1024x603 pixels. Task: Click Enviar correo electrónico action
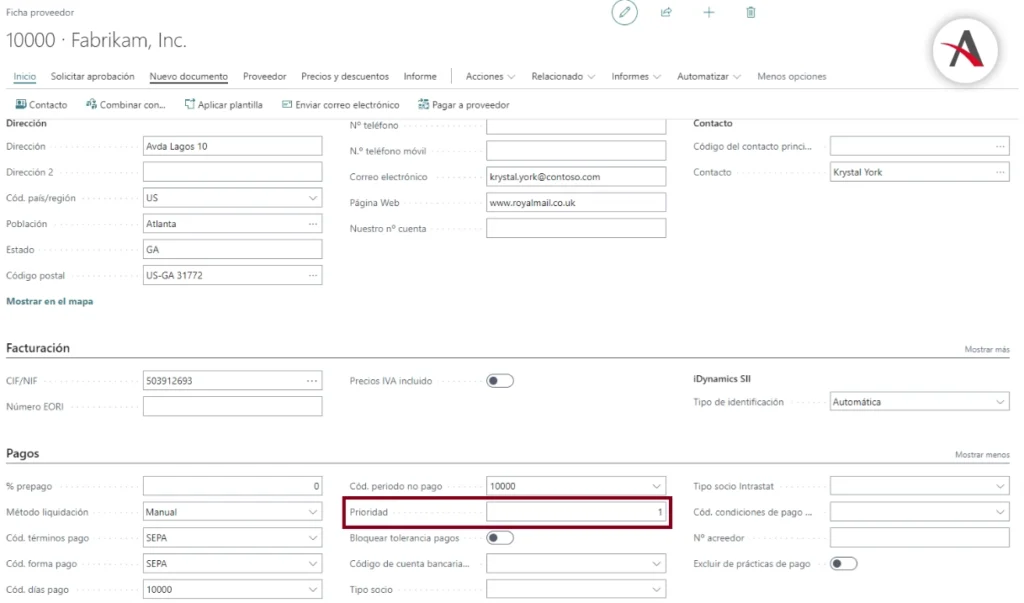click(x=340, y=105)
